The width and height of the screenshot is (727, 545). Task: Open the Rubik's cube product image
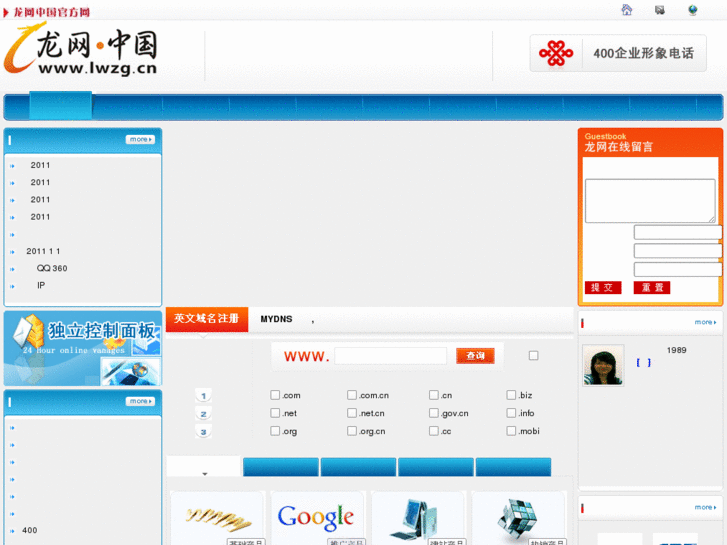pyautogui.click(x=518, y=517)
